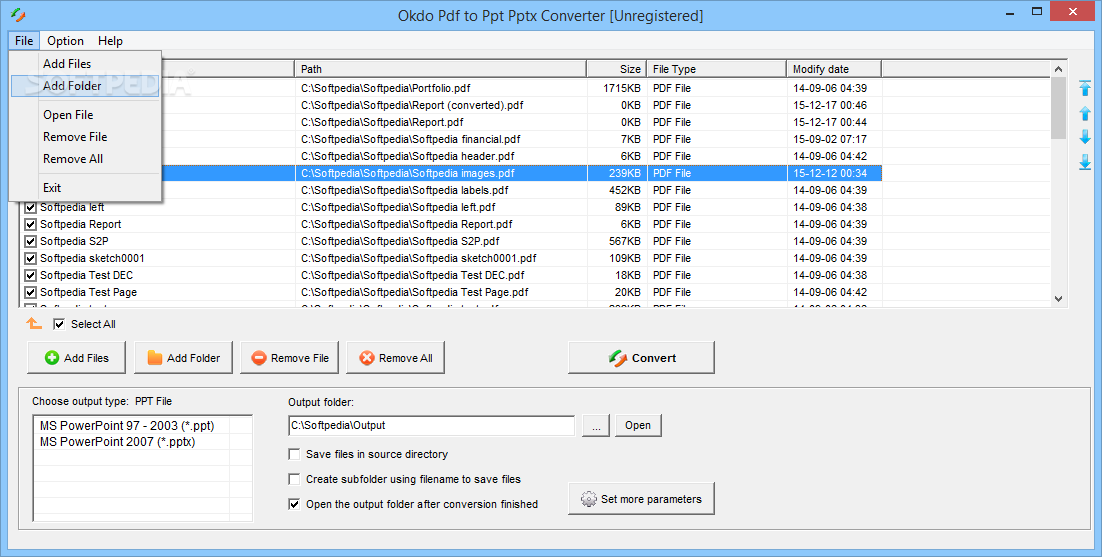Uncheck the Softpedia Test Page checkbox
This screenshot has width=1102, height=557.
coord(30,292)
